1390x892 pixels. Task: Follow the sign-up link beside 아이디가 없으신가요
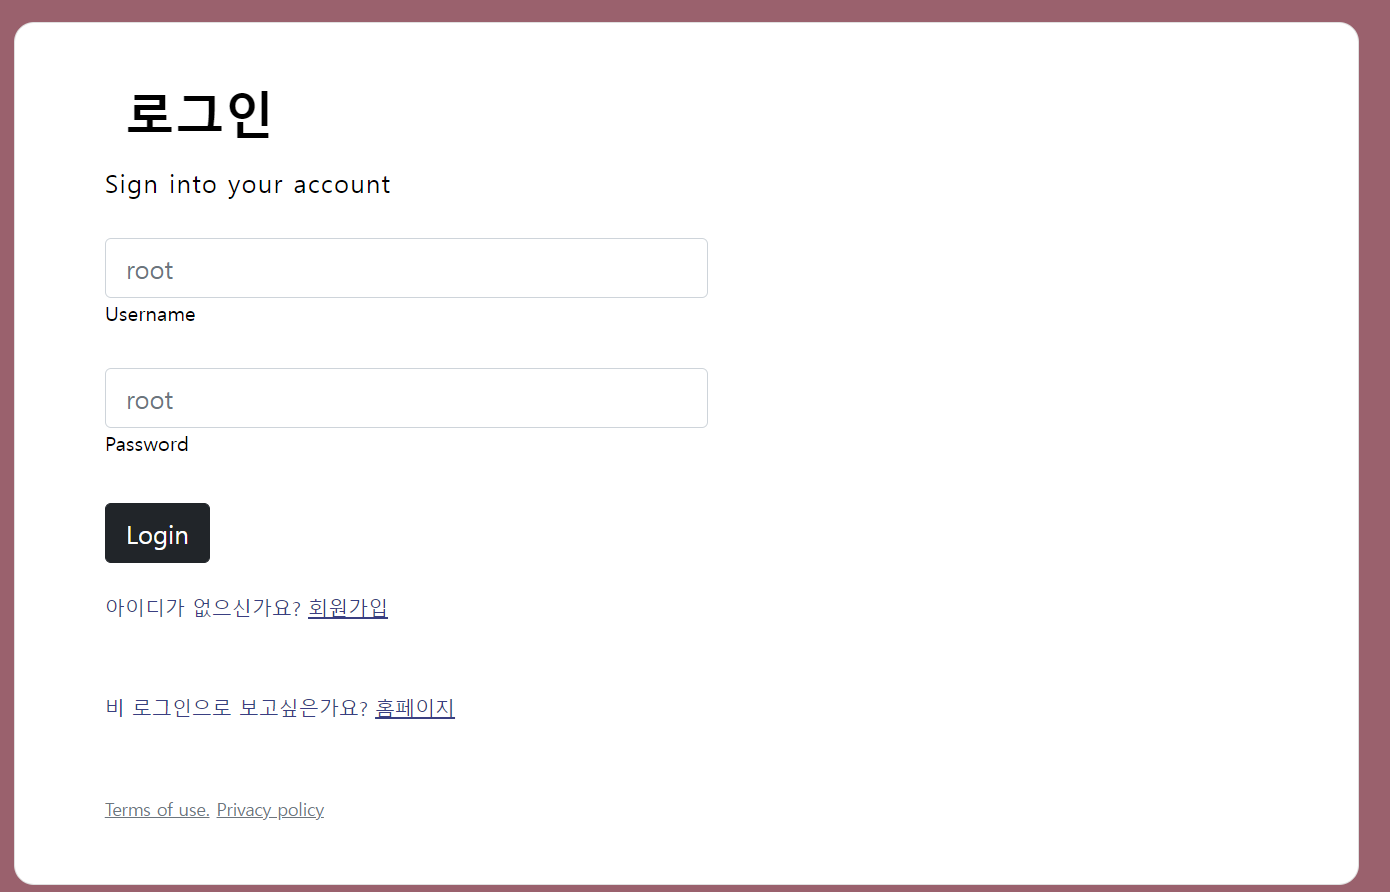[x=348, y=607]
